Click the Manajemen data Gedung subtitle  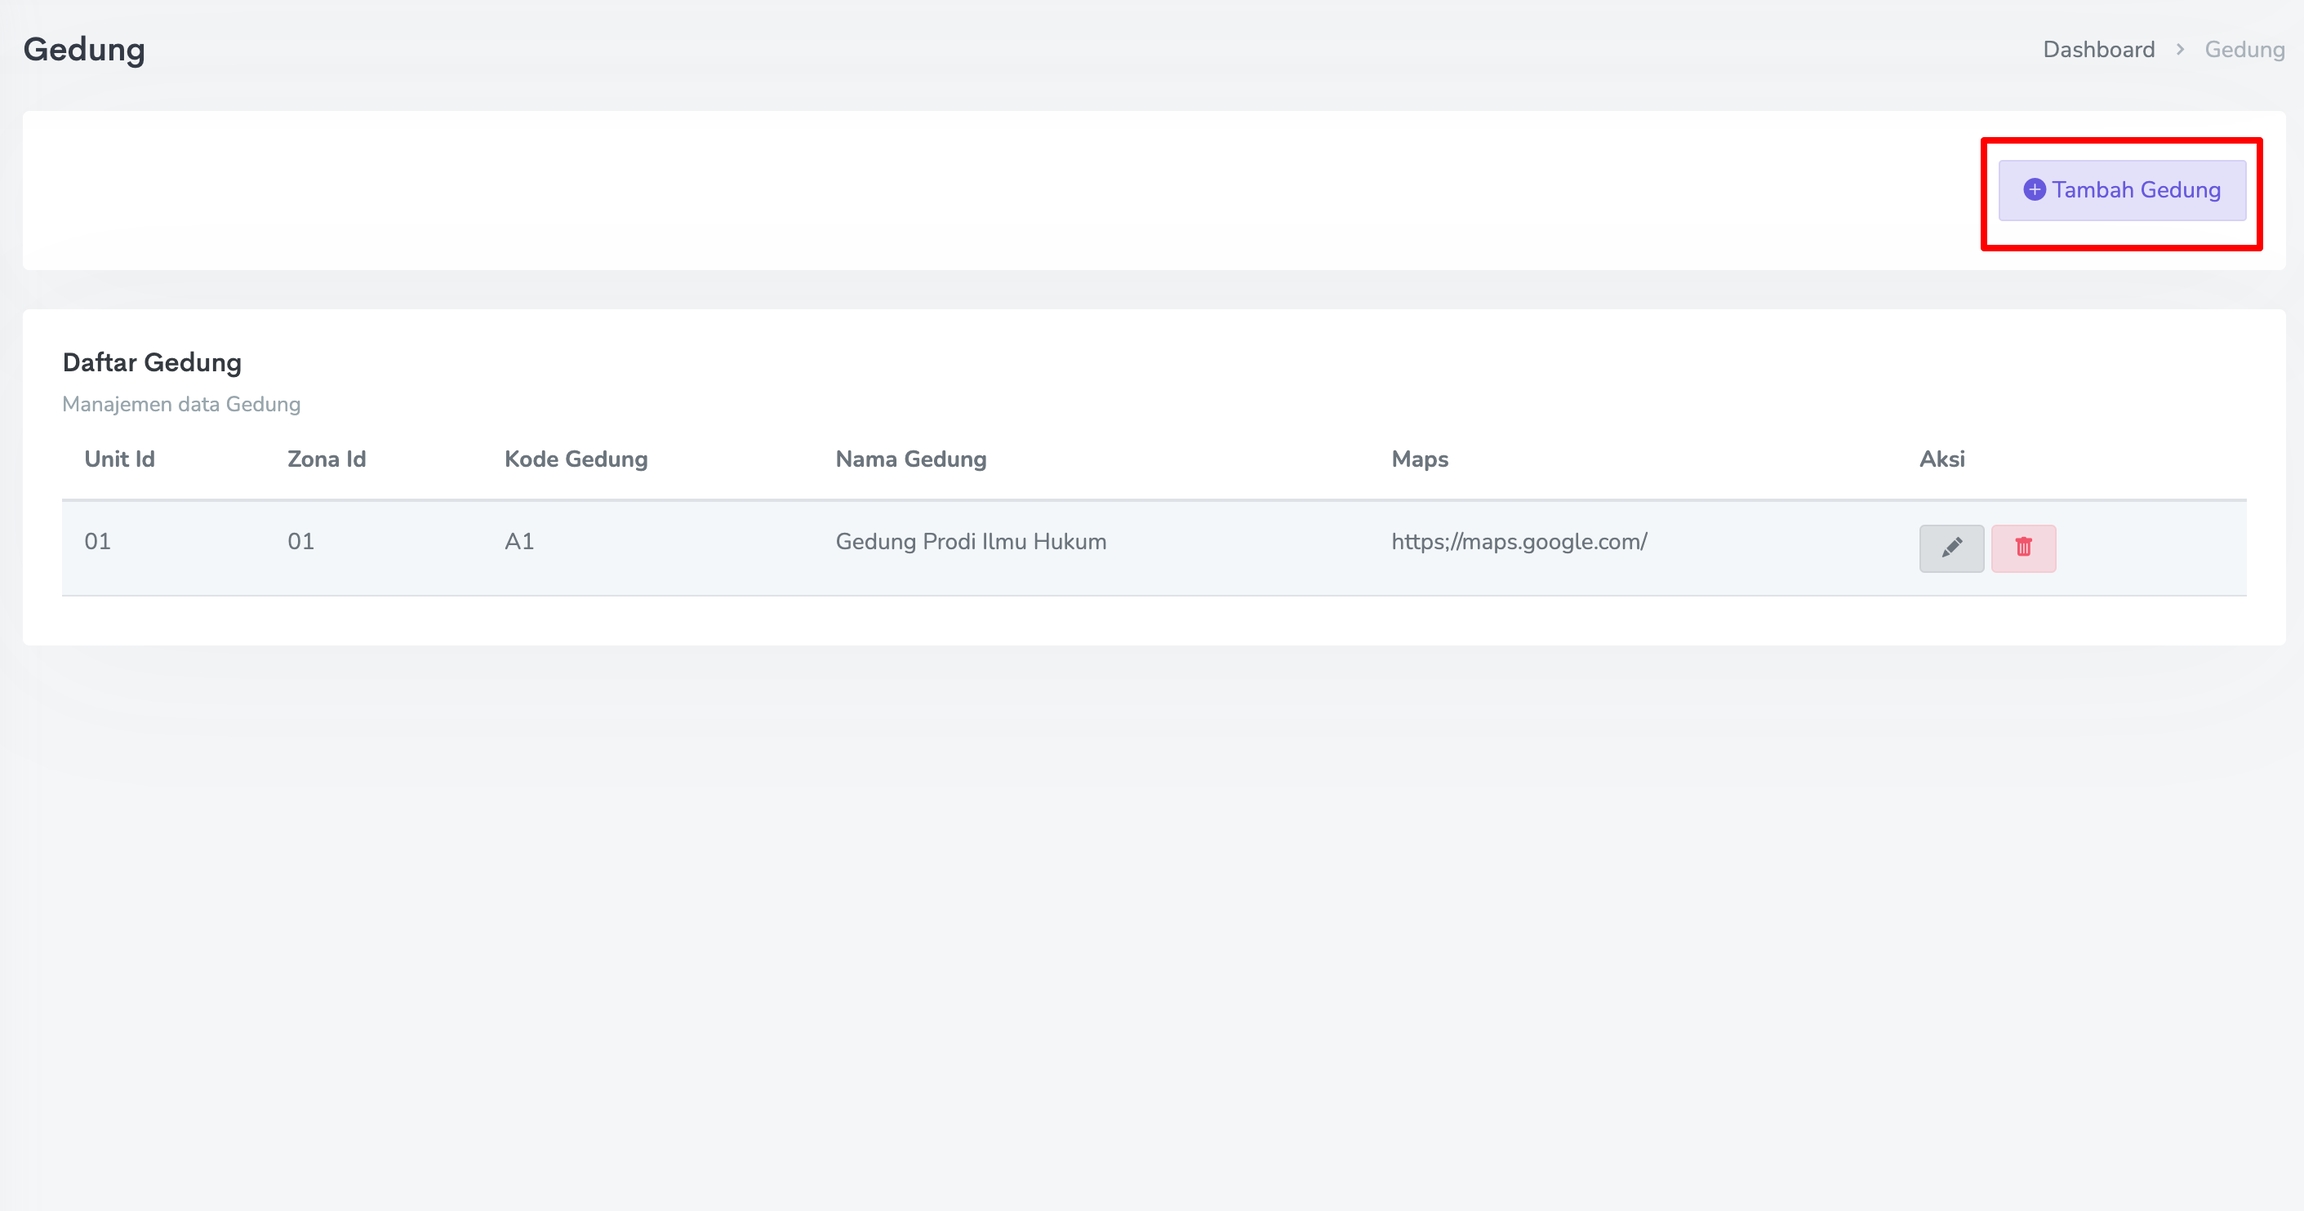181,404
